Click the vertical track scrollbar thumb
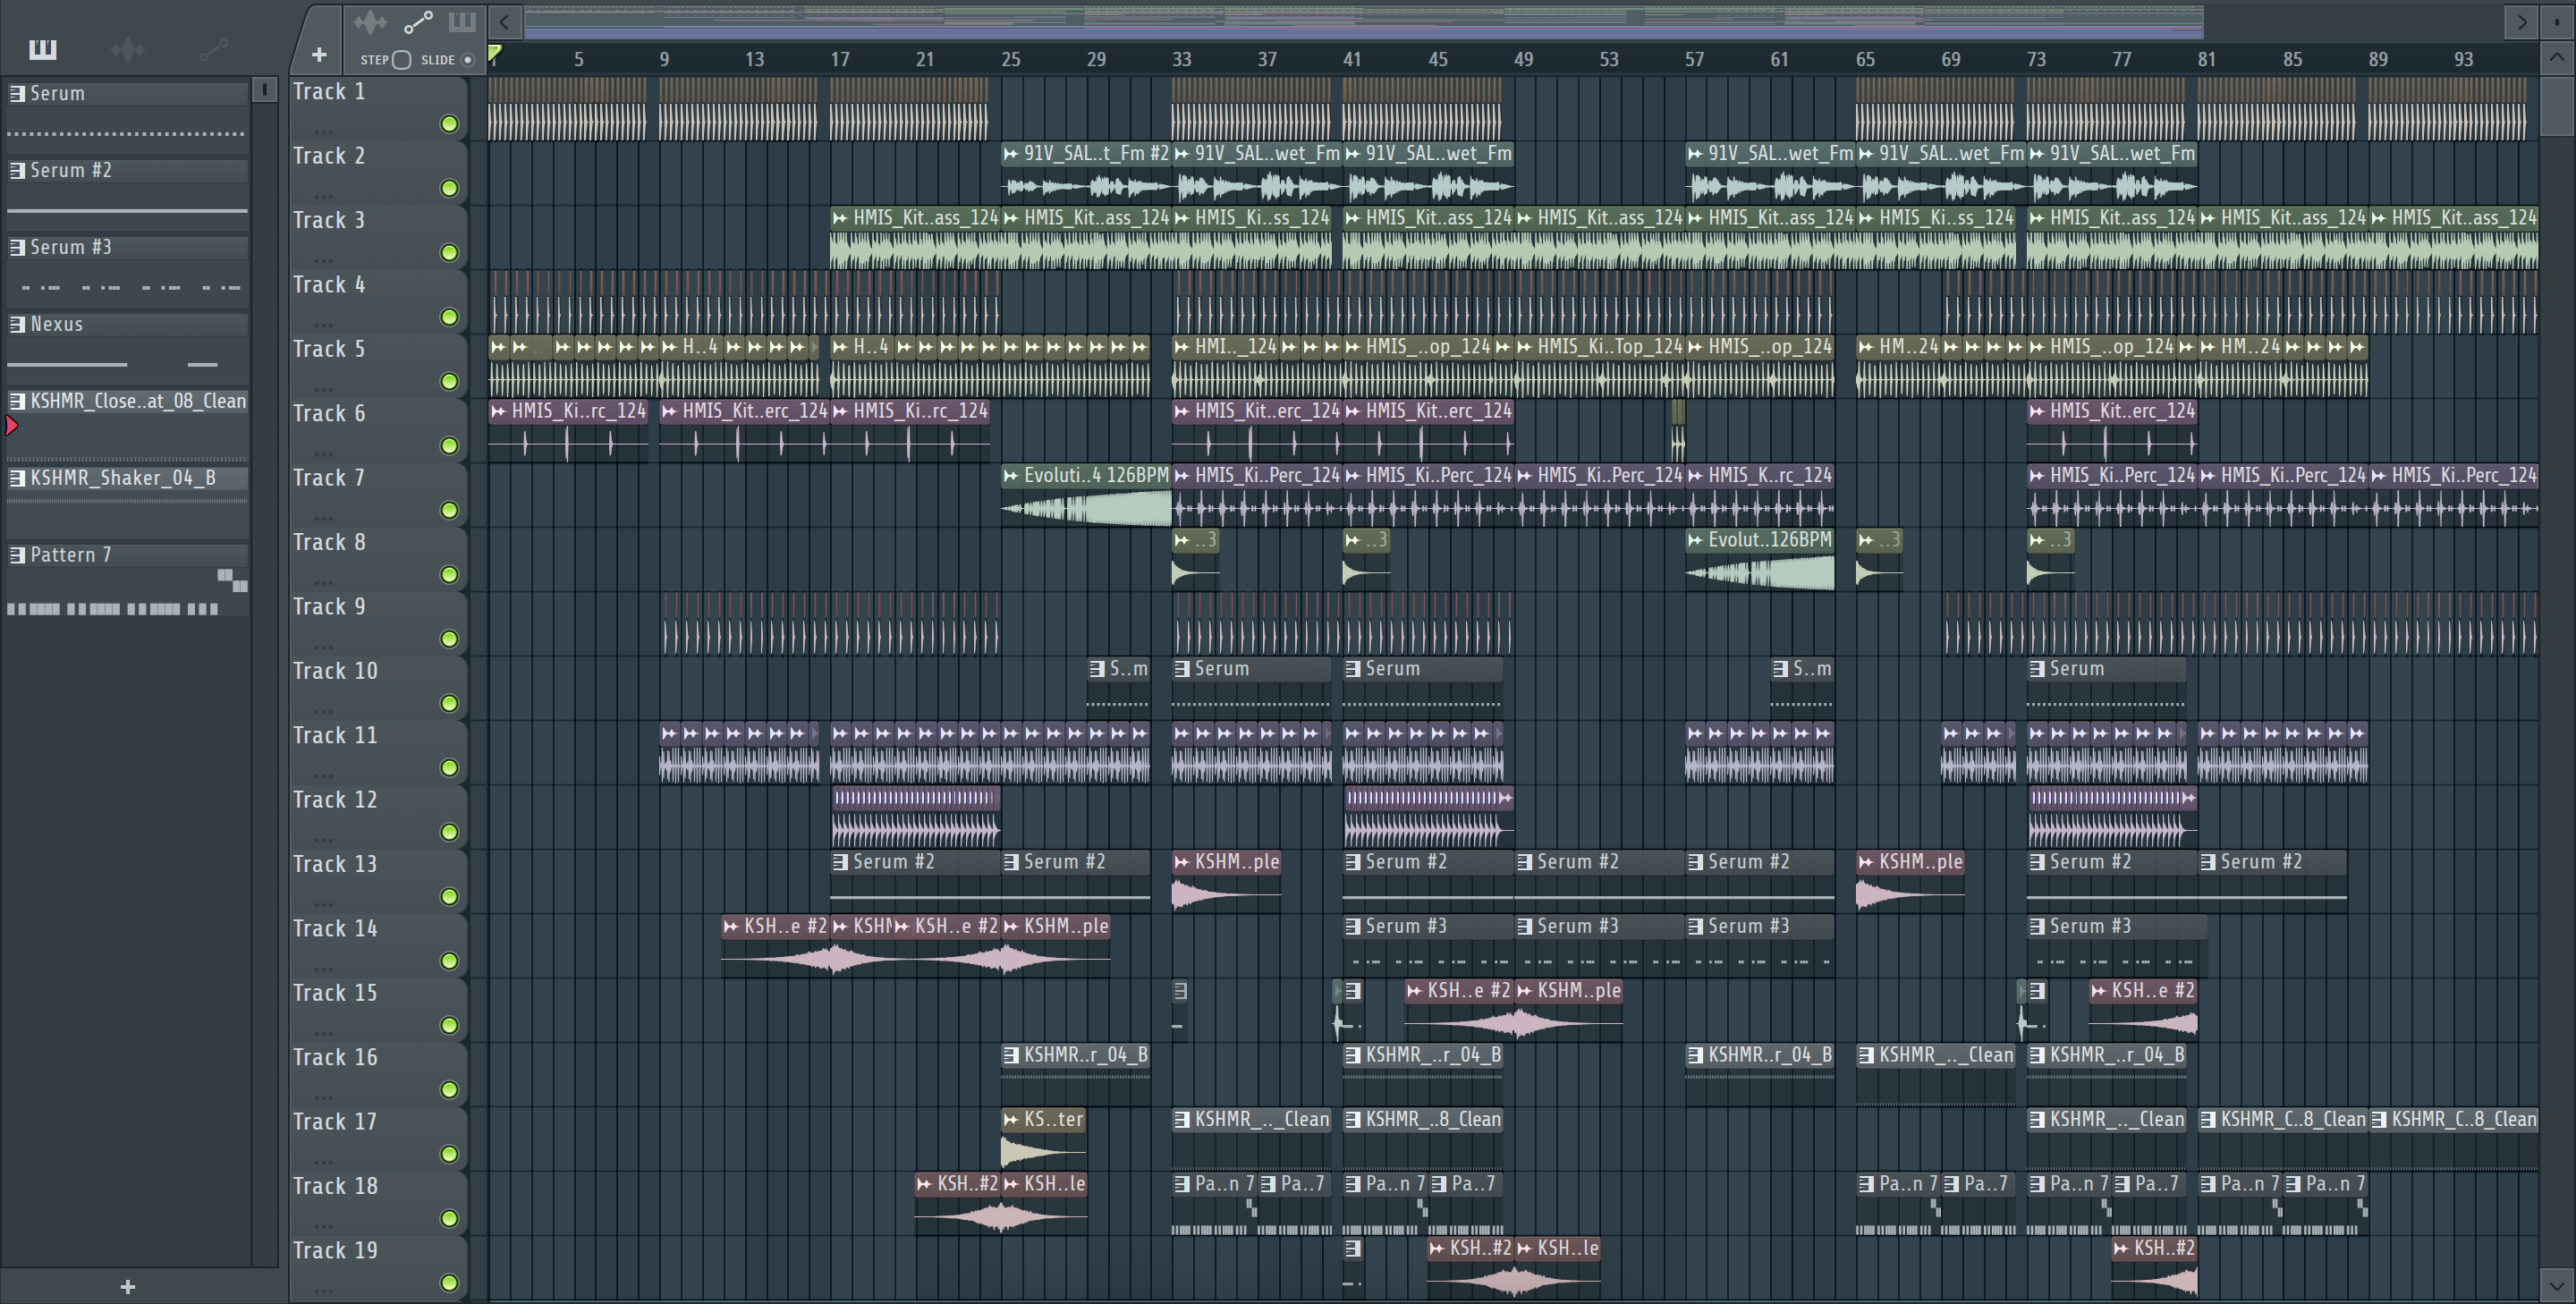The image size is (2576, 1304). [2557, 106]
